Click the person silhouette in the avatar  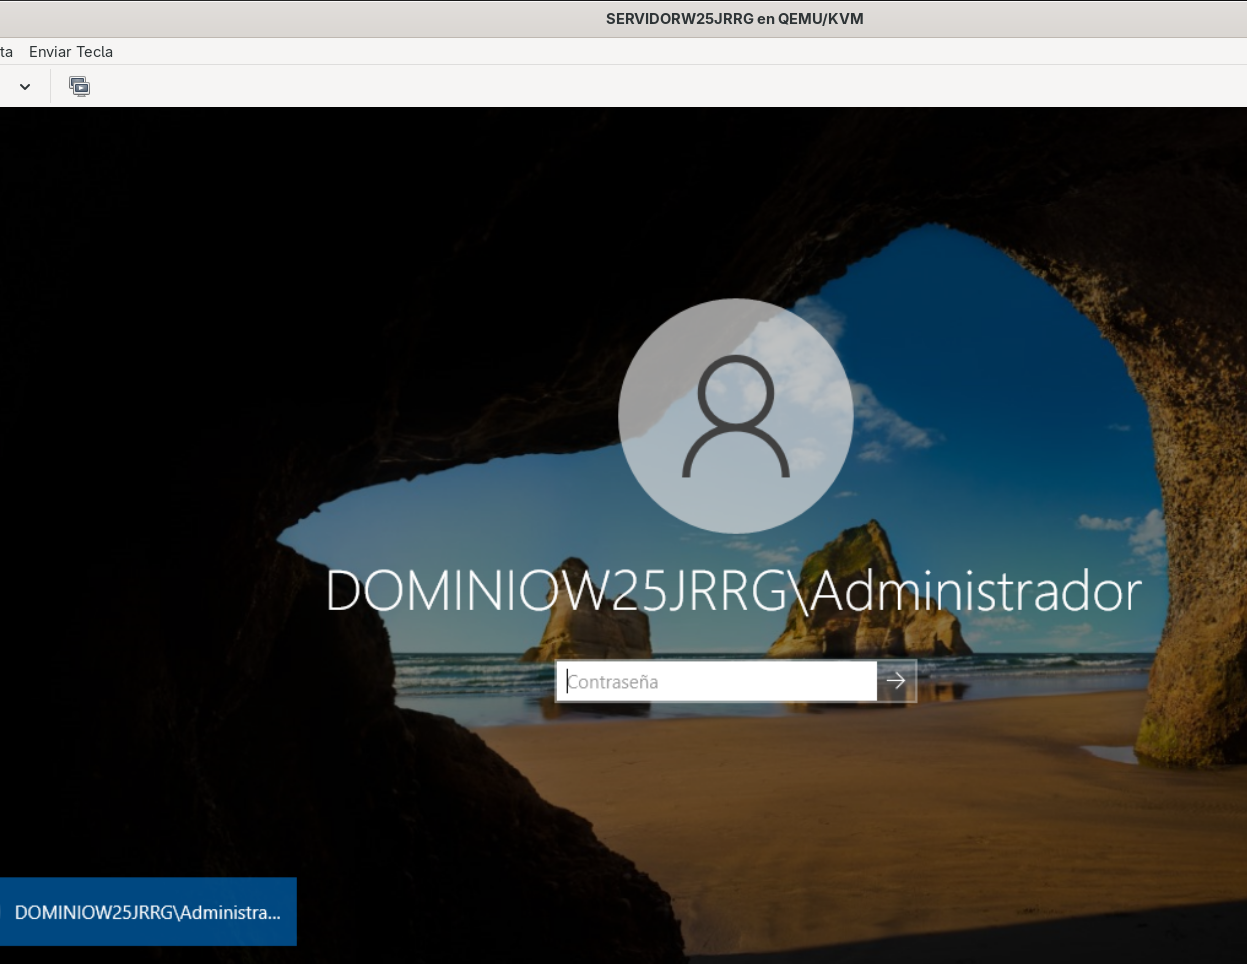click(x=736, y=416)
